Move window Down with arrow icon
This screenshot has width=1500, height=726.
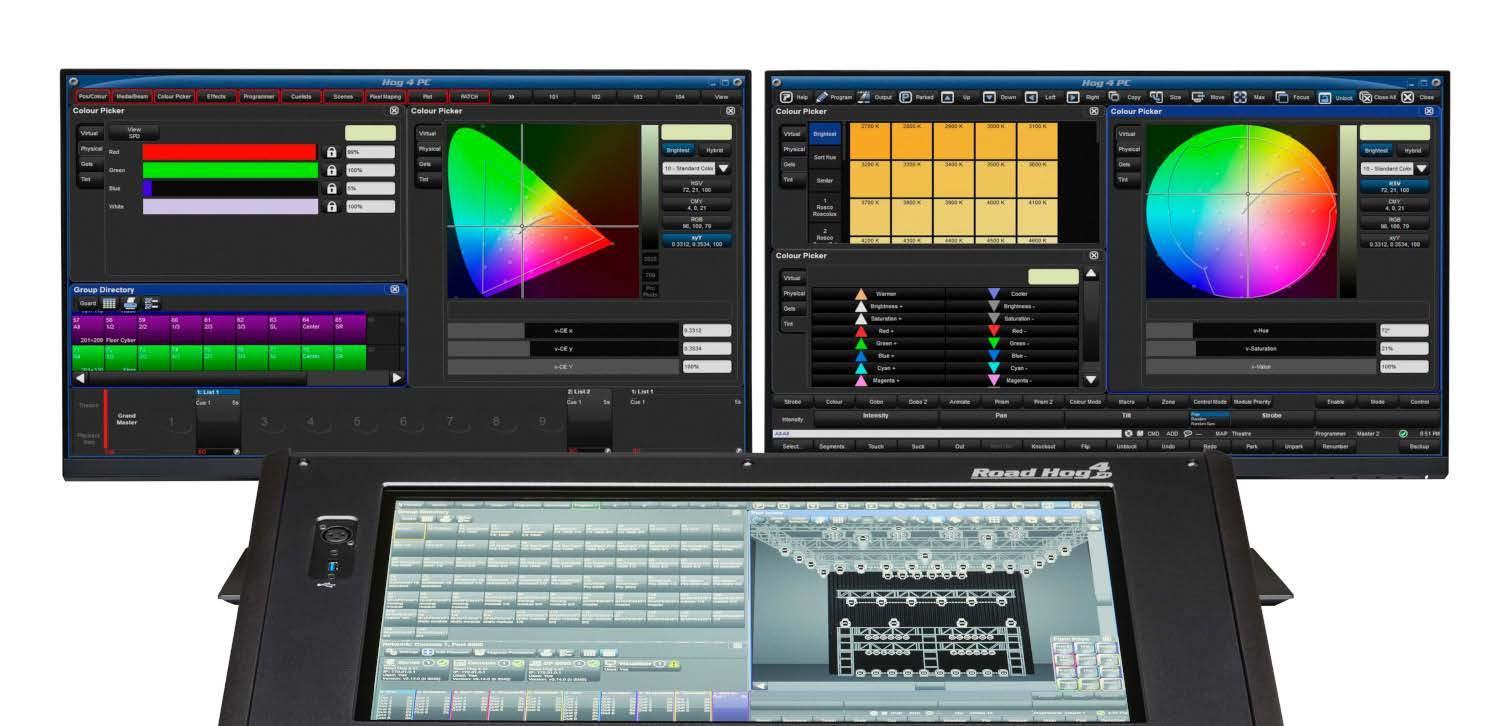point(989,97)
